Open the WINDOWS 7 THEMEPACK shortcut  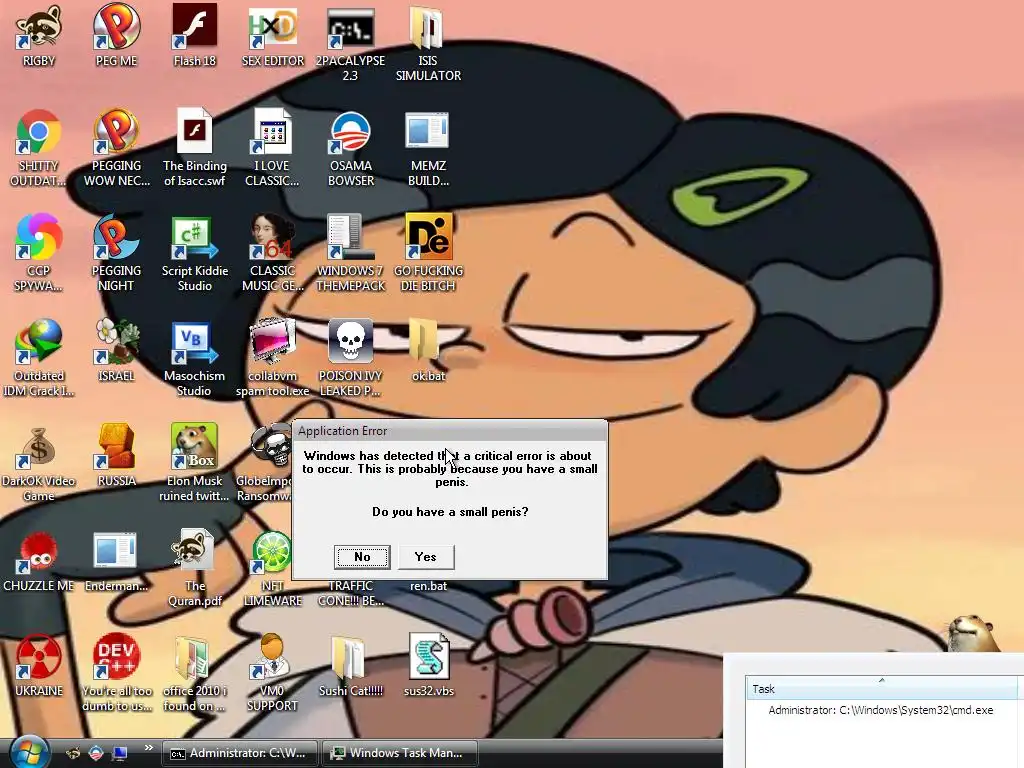351,253
